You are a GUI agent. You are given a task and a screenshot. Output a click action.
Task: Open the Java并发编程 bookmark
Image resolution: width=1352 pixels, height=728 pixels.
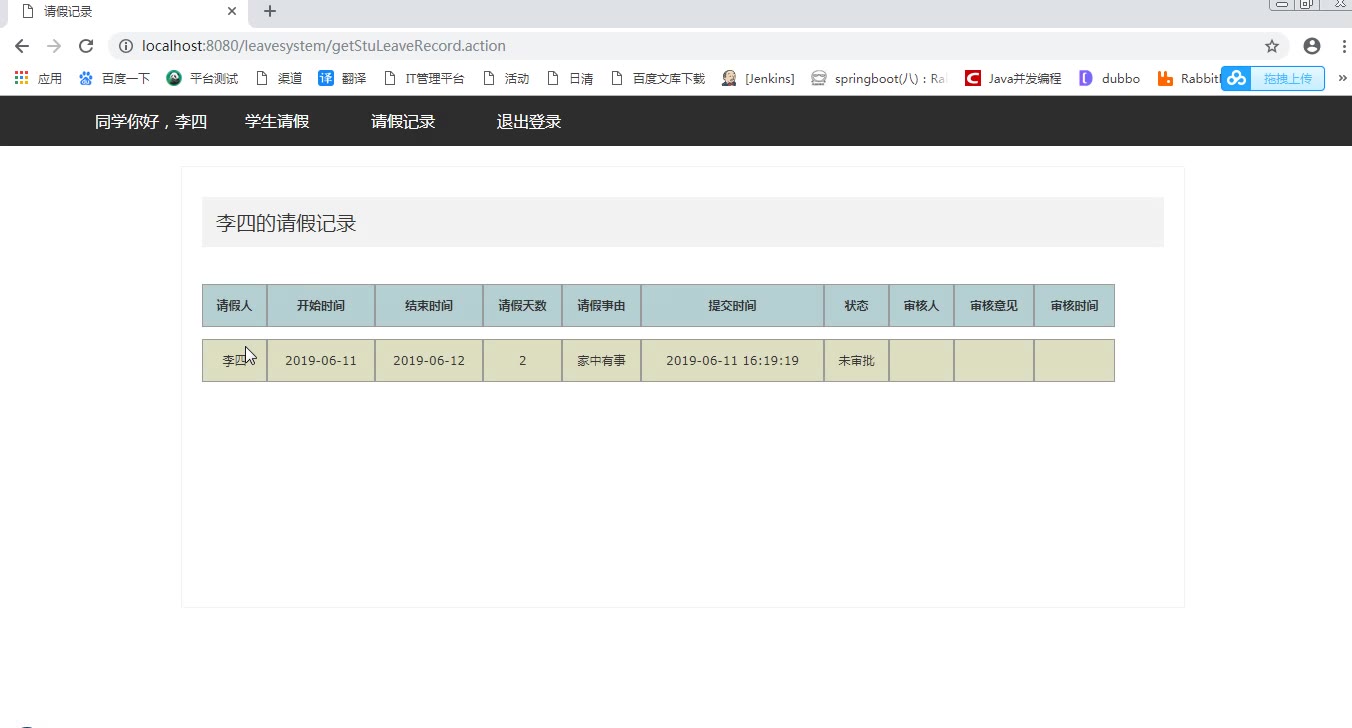pos(1013,78)
